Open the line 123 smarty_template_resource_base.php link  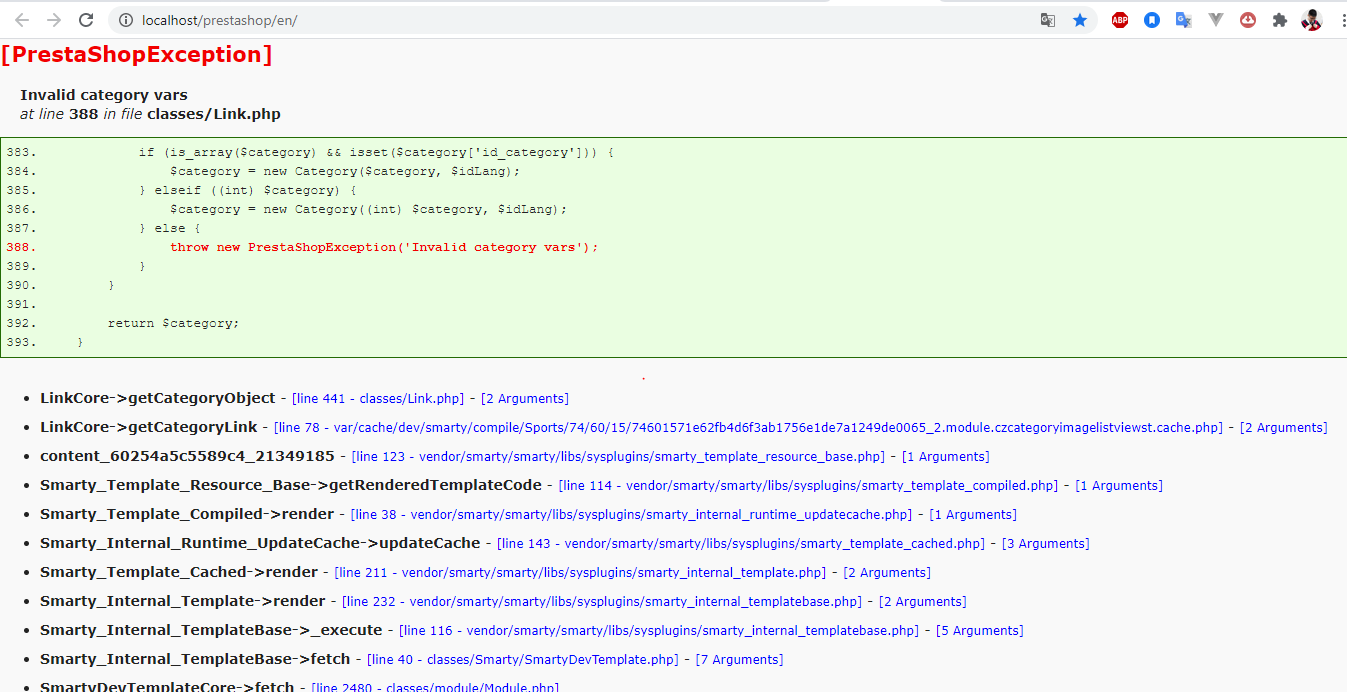(618, 457)
